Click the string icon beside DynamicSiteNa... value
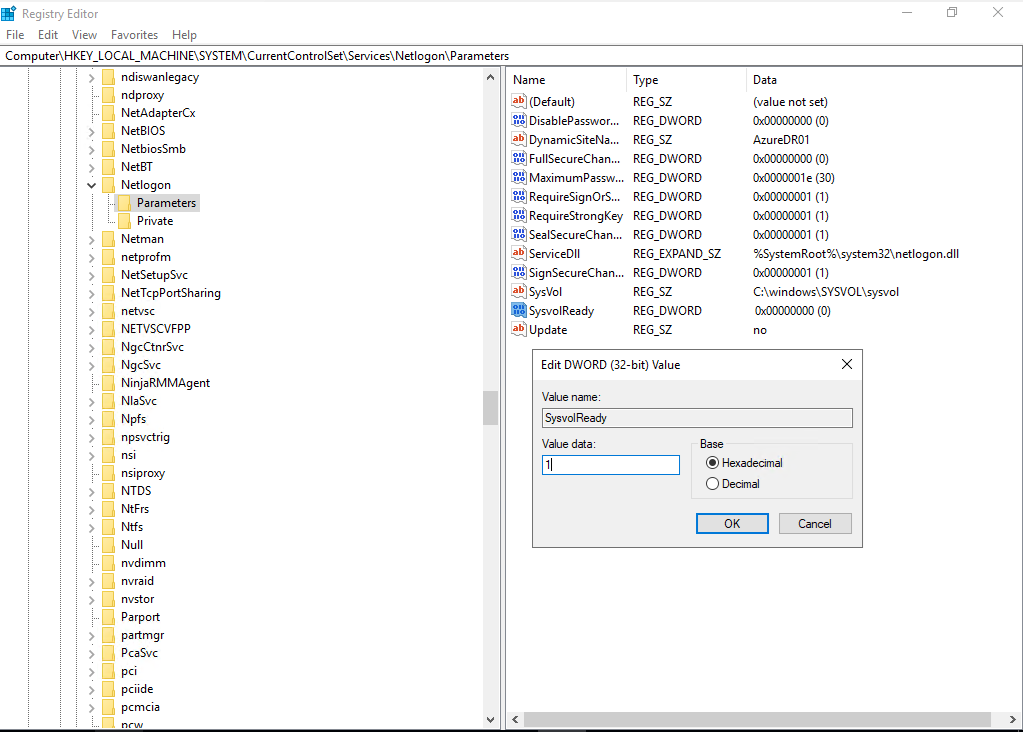 pyautogui.click(x=519, y=139)
